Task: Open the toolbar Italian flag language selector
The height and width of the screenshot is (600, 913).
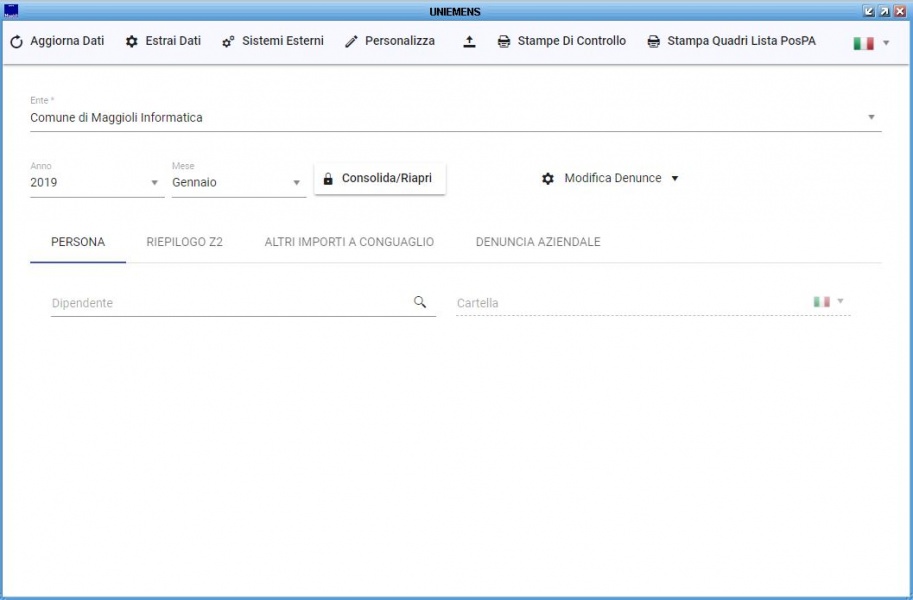Action: coord(871,43)
